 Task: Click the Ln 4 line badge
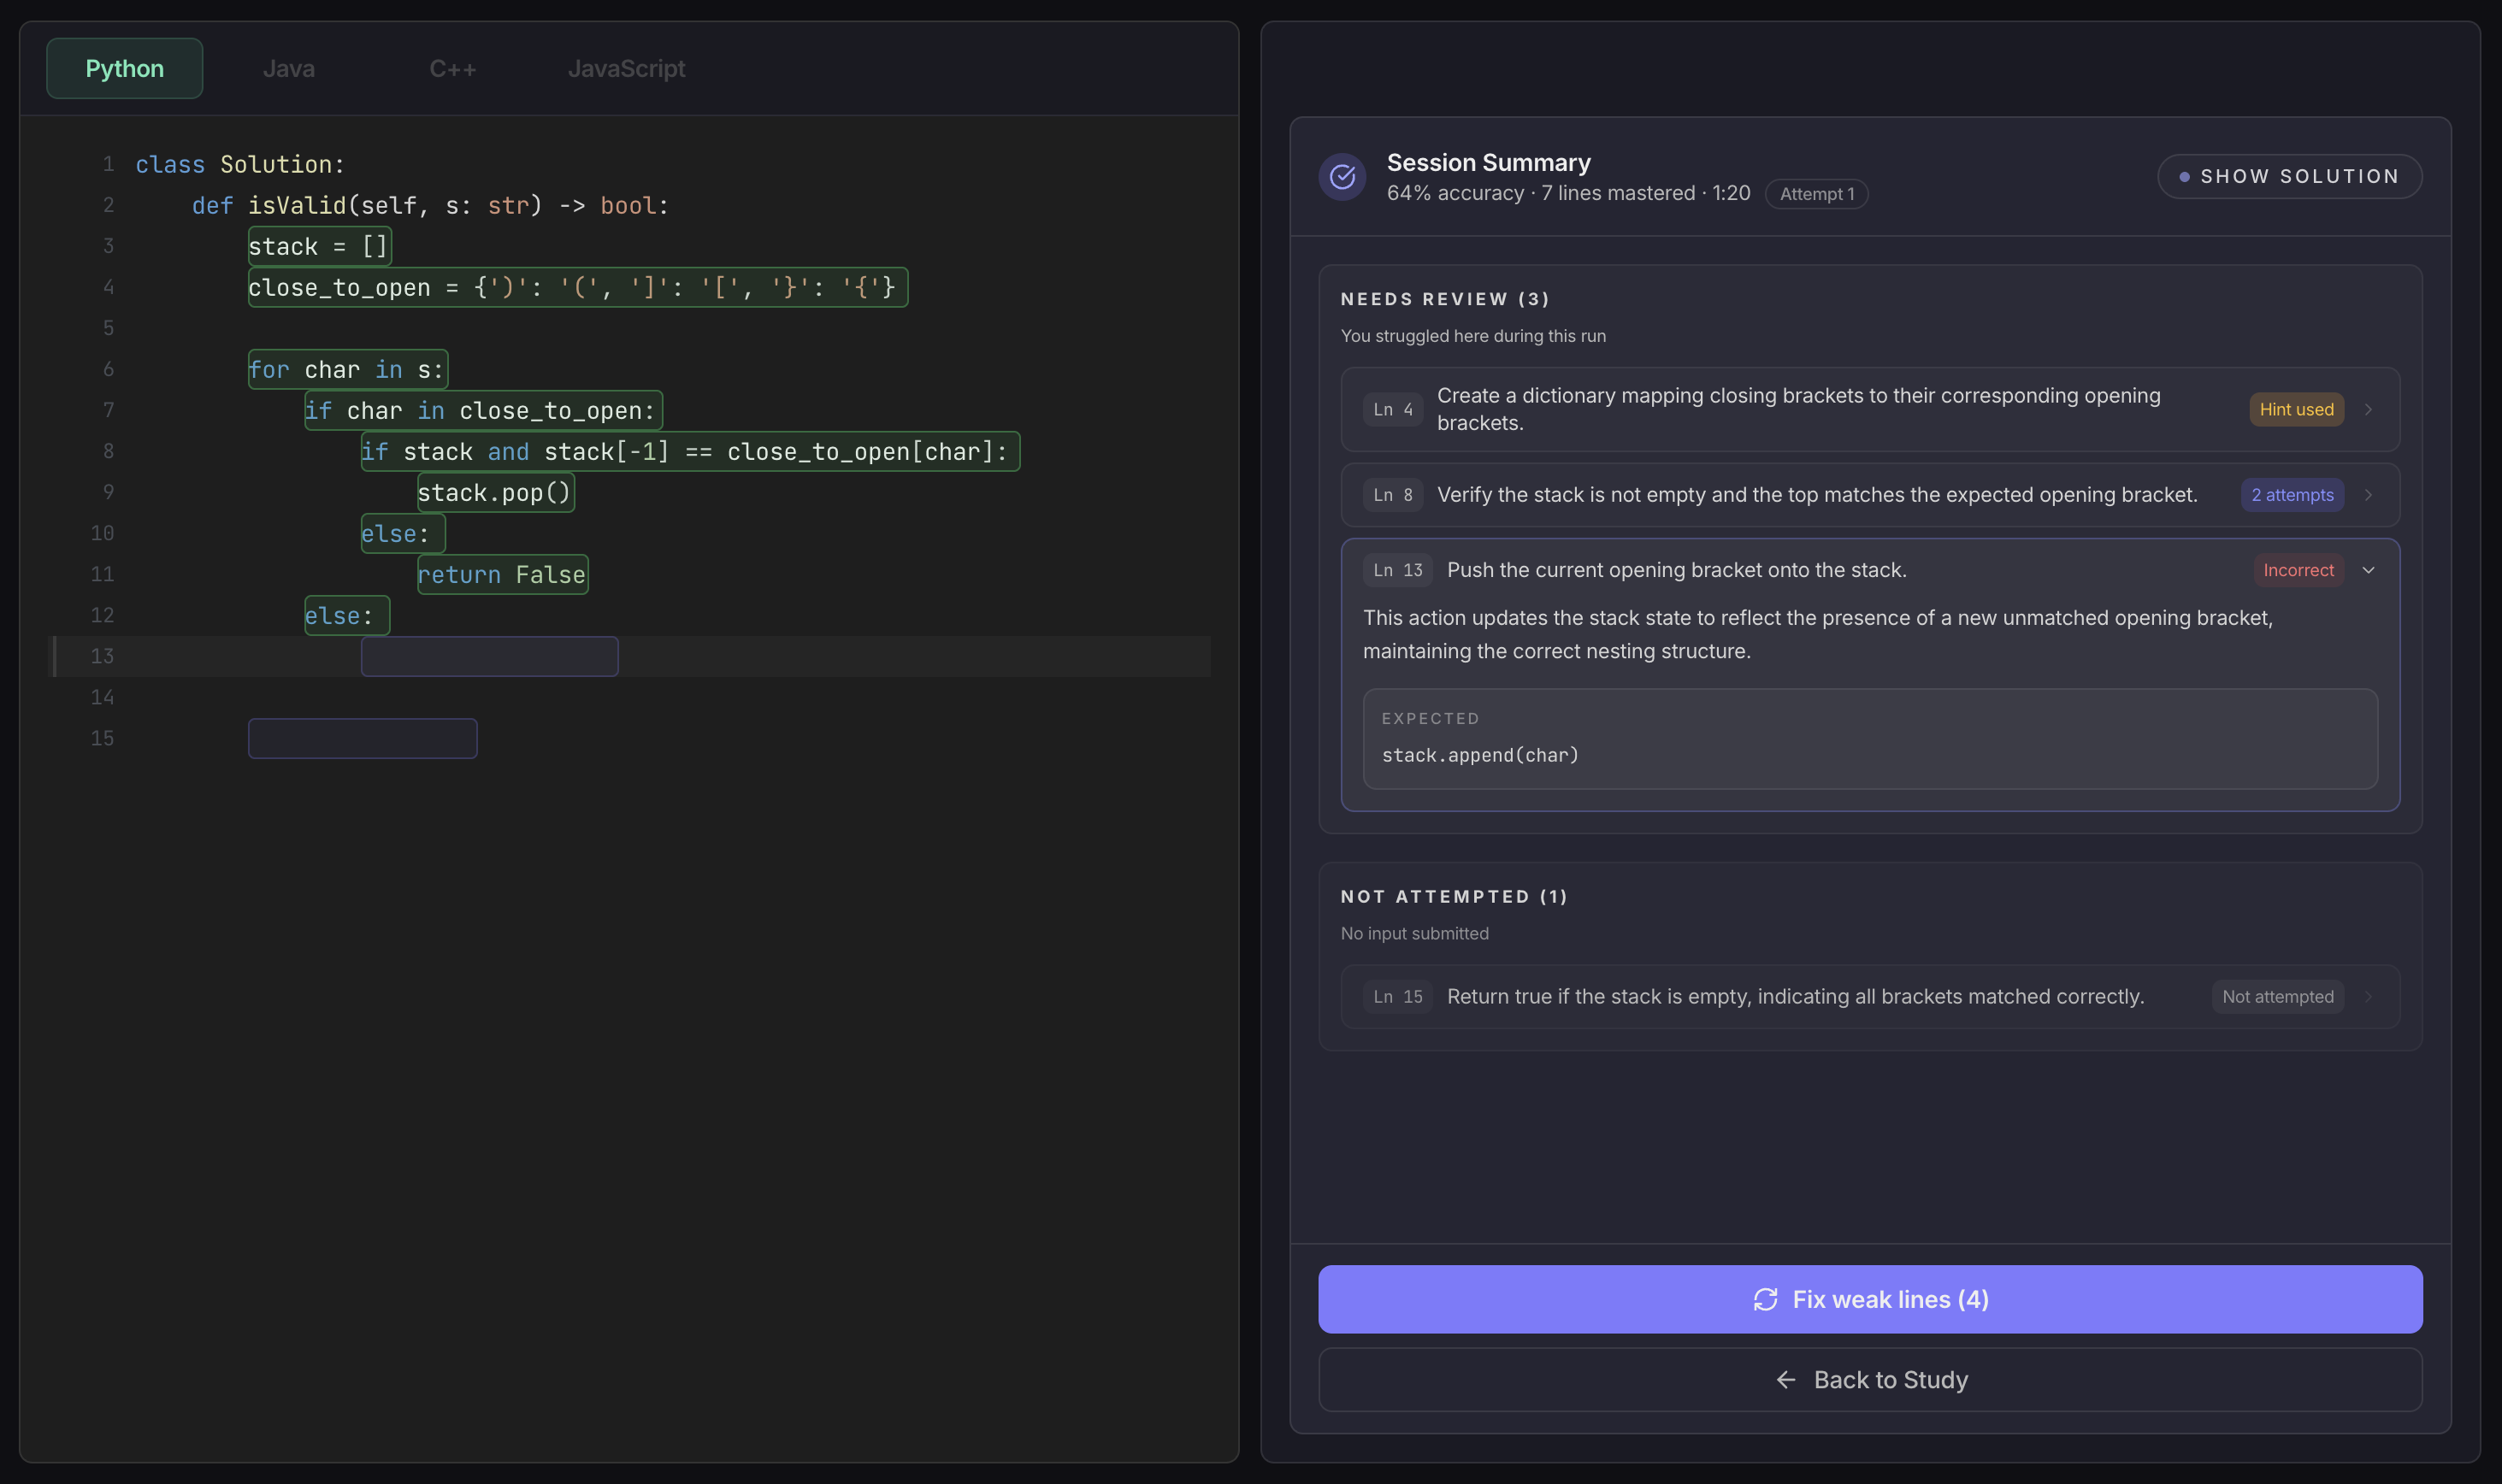pos(1392,409)
